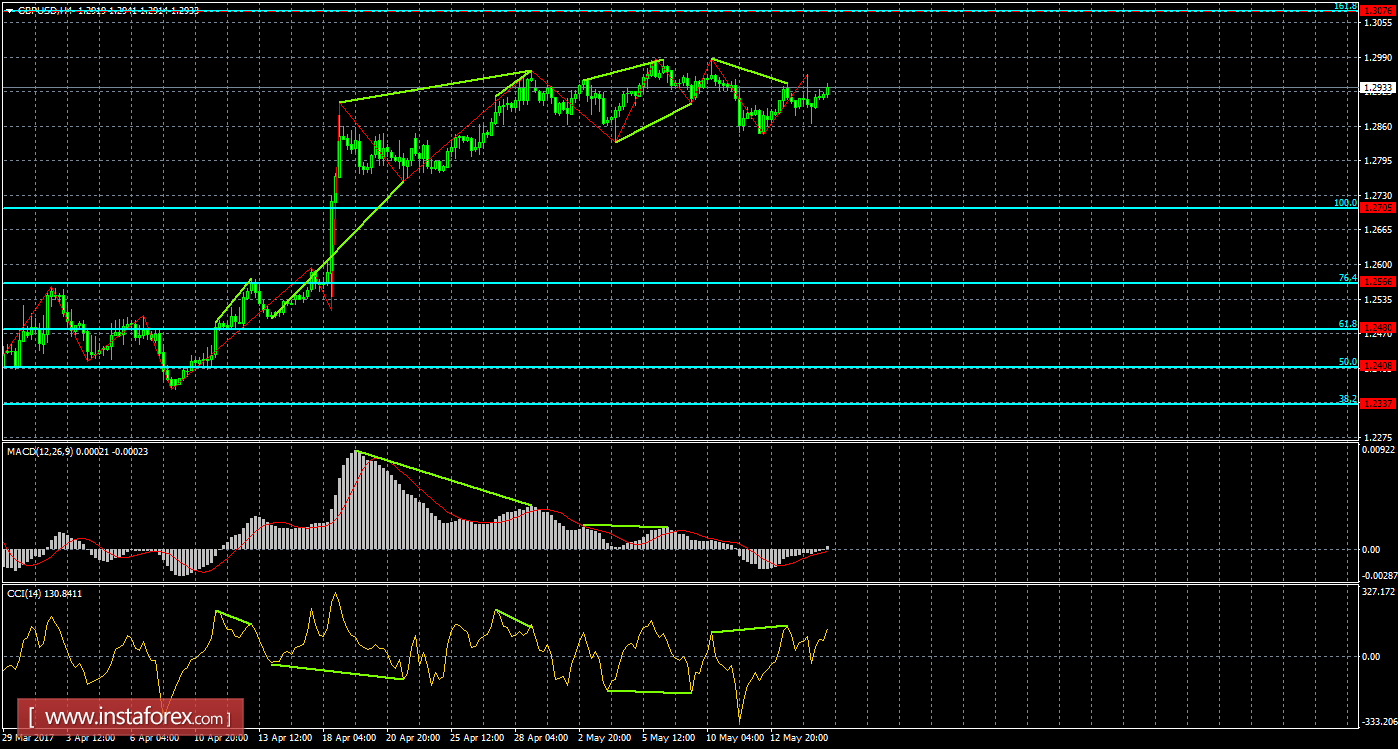Image resolution: width=1398 pixels, height=749 pixels.
Task: Open the GBPUSD,H4 chart dropdown triangle
Action: pos(9,8)
